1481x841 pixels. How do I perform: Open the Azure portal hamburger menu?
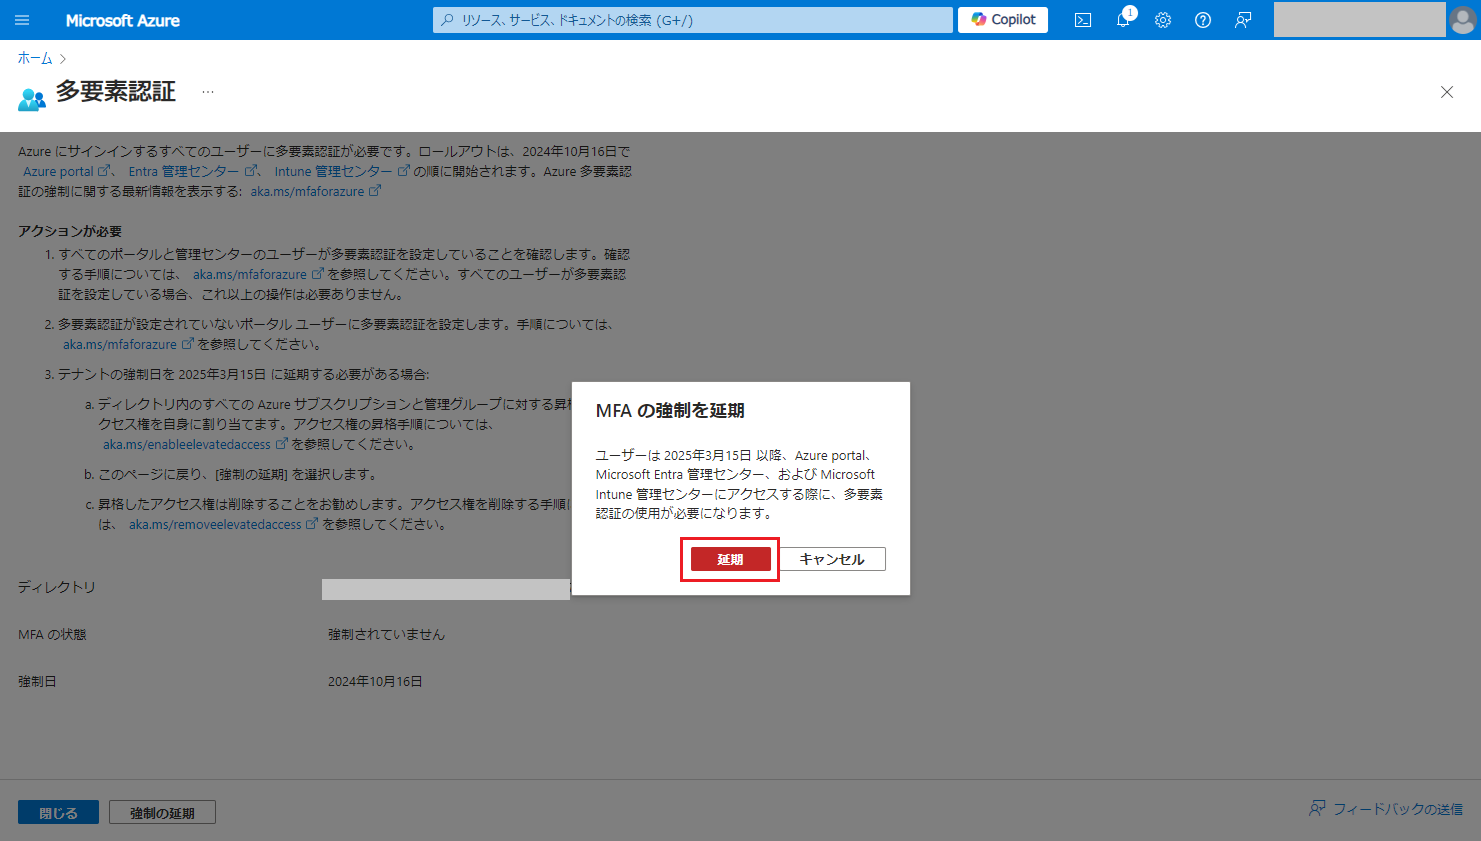(22, 19)
